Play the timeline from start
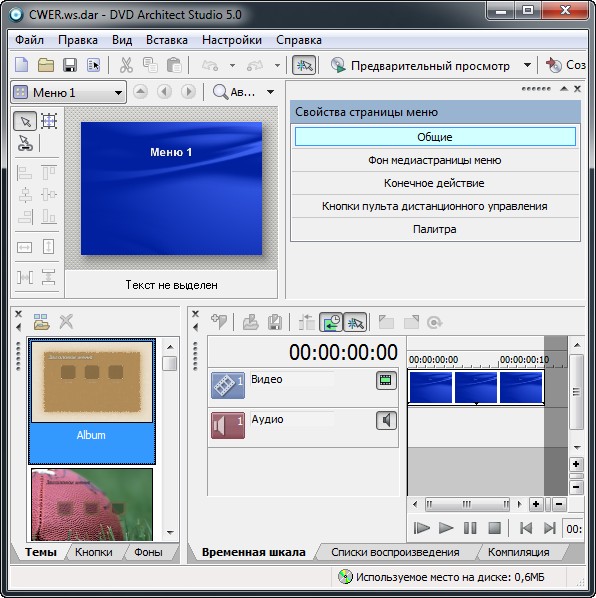Viewport: 596px width, 598px height. [x=421, y=528]
